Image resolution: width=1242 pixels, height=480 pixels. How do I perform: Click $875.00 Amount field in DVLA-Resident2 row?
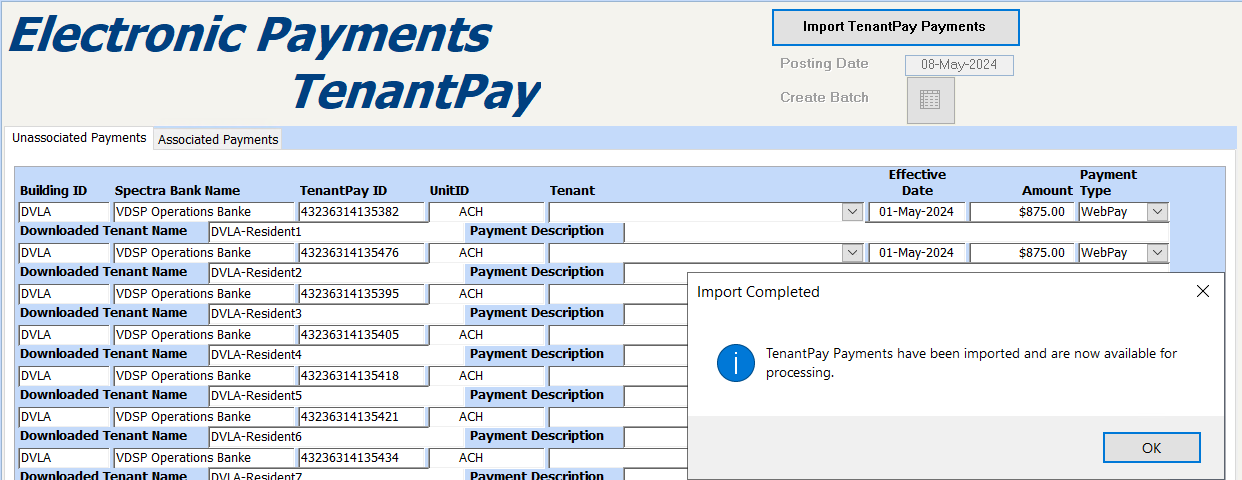pos(1022,253)
